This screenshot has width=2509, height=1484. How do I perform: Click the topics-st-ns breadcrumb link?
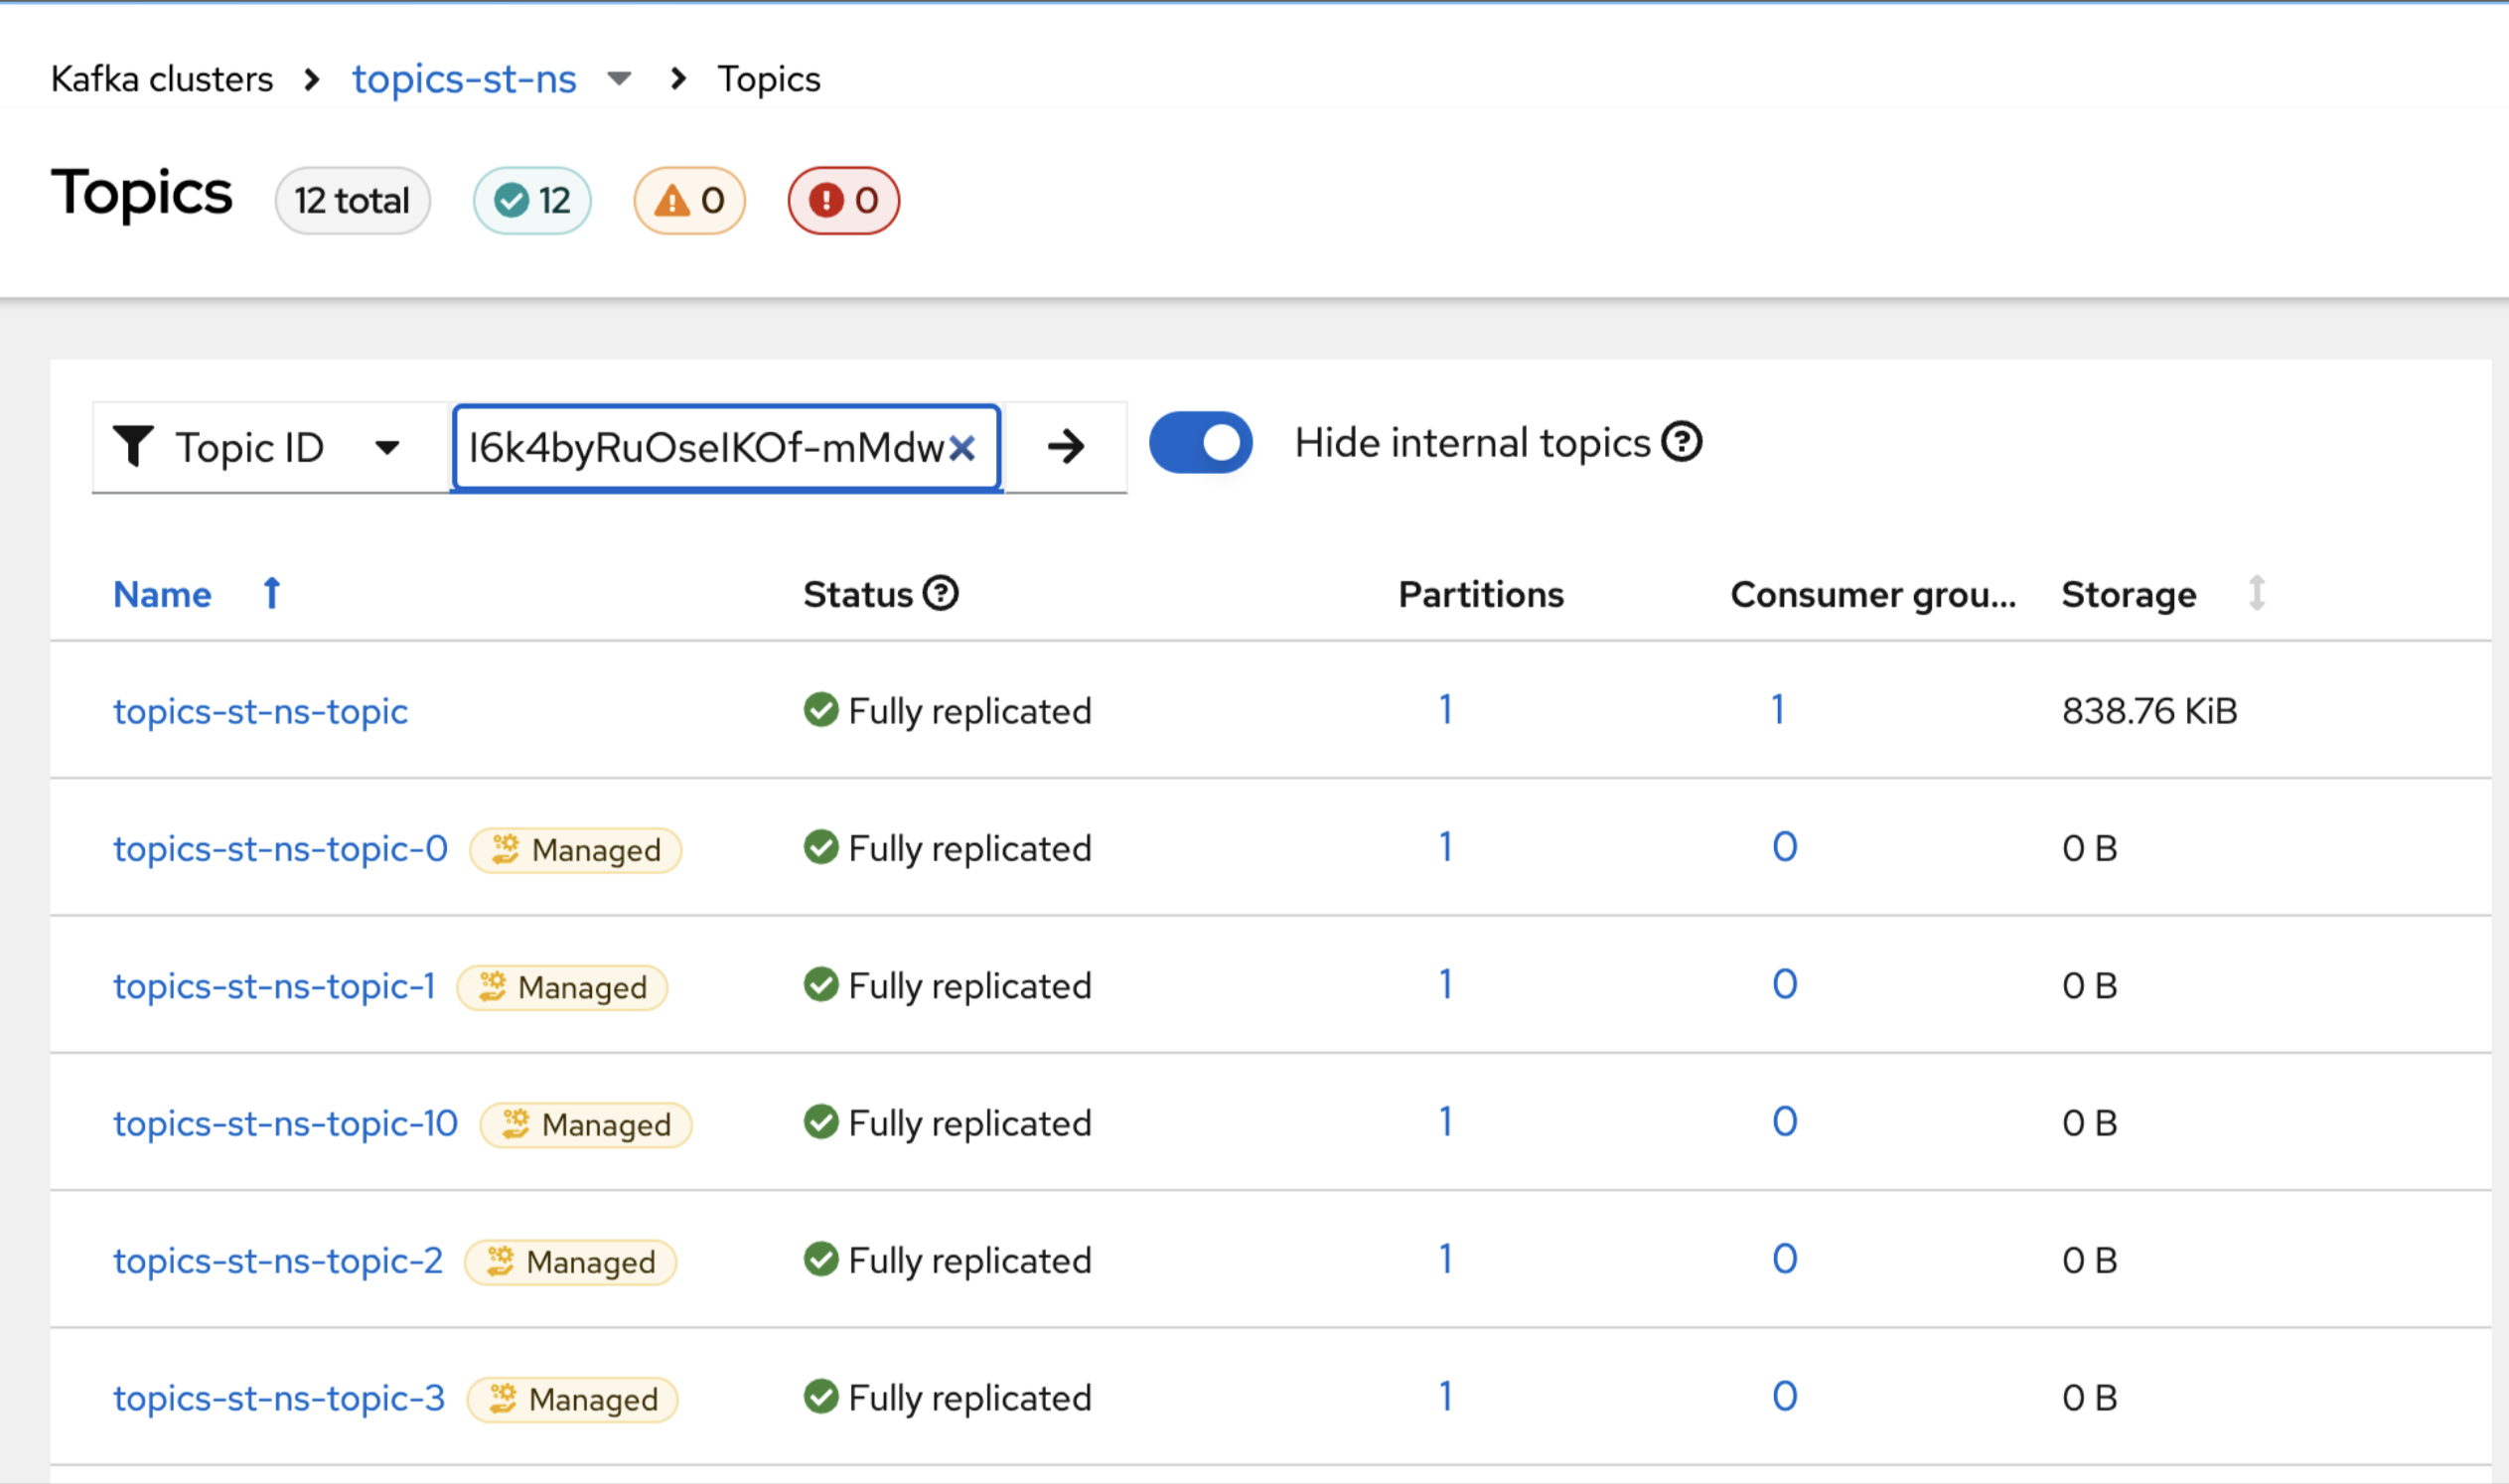point(464,79)
